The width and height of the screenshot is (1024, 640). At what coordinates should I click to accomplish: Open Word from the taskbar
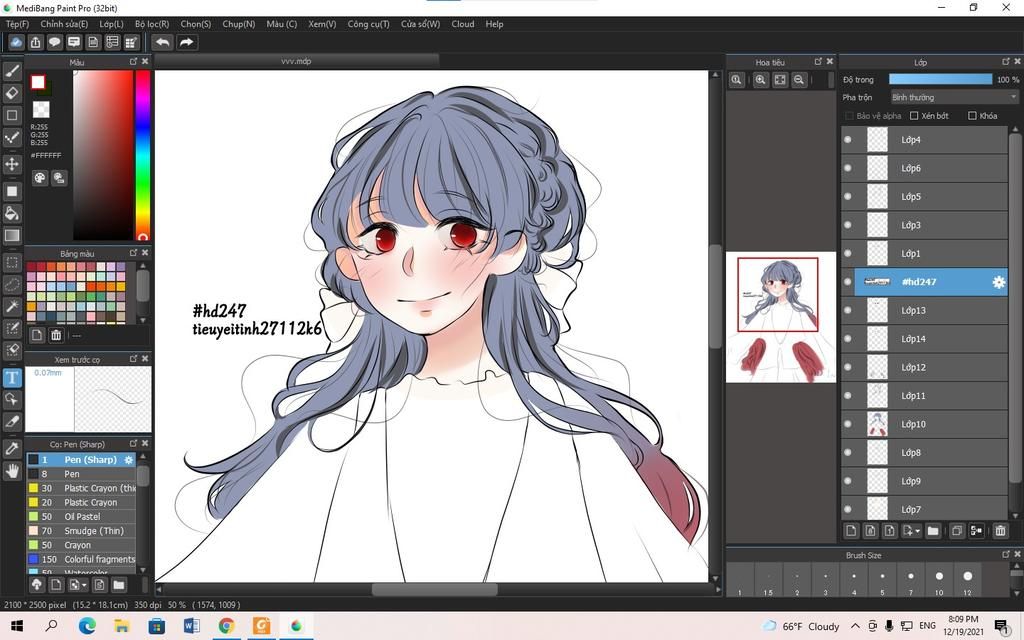click(x=191, y=626)
